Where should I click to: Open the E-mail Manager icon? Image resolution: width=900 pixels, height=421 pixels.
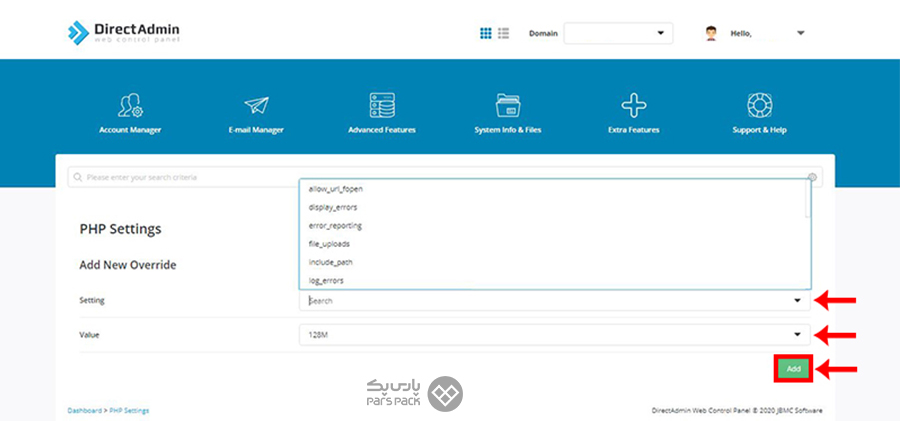coord(256,107)
